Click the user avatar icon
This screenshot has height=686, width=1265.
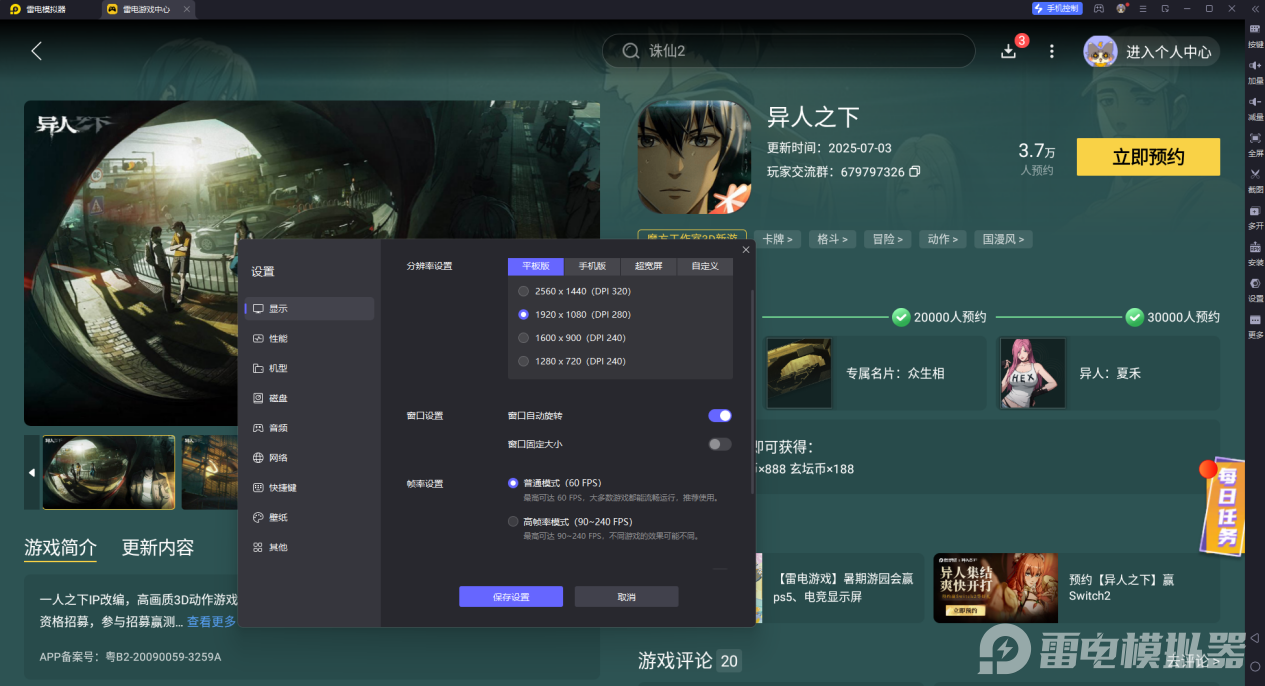[x=1100, y=51]
